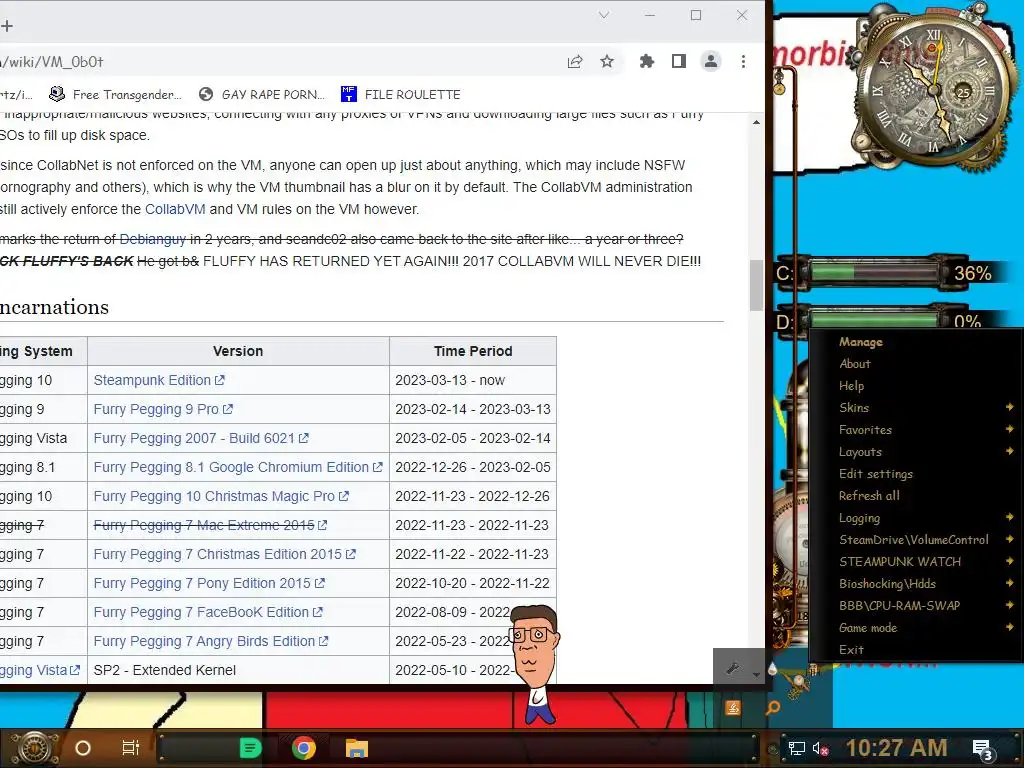Choose Help in the Rainmeter menu

916,386
